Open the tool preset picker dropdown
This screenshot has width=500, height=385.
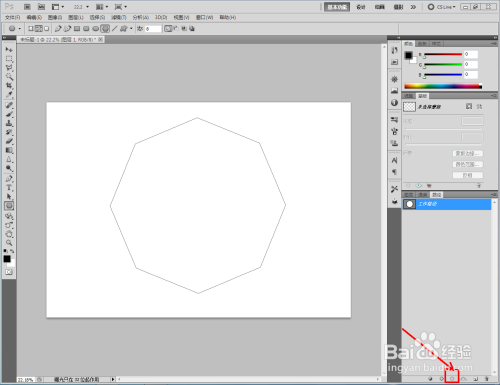[x=14, y=29]
